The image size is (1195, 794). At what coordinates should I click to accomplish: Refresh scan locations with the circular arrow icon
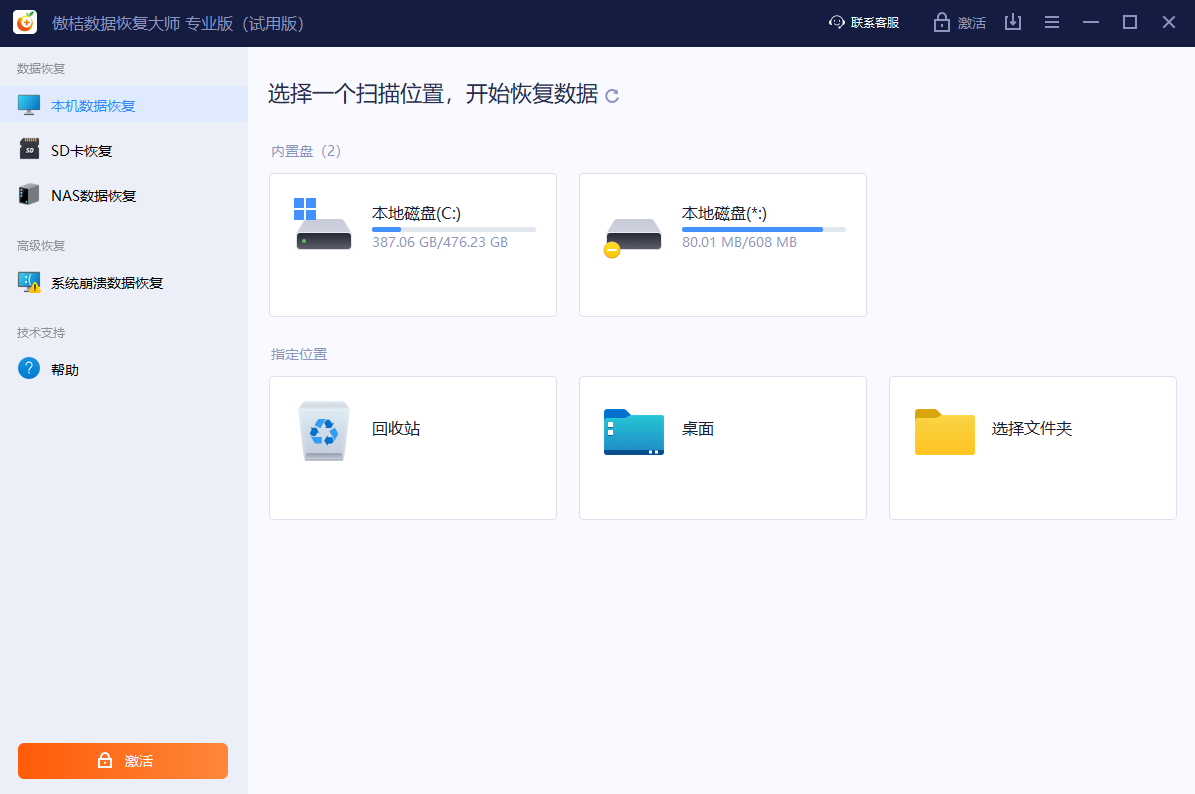pyautogui.click(x=611, y=96)
